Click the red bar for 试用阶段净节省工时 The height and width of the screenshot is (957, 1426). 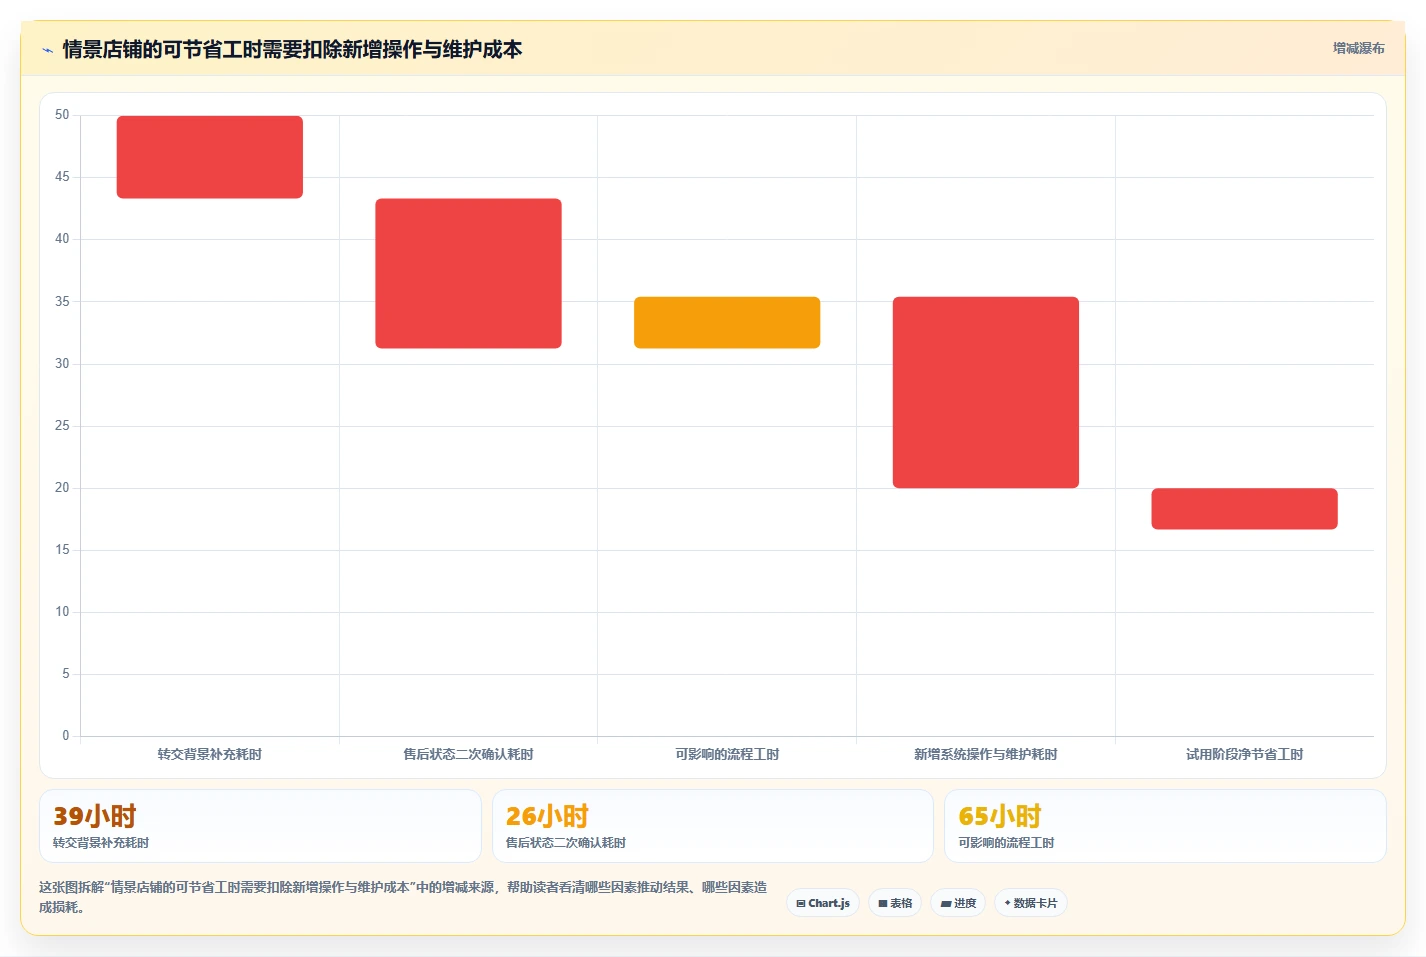click(1244, 509)
